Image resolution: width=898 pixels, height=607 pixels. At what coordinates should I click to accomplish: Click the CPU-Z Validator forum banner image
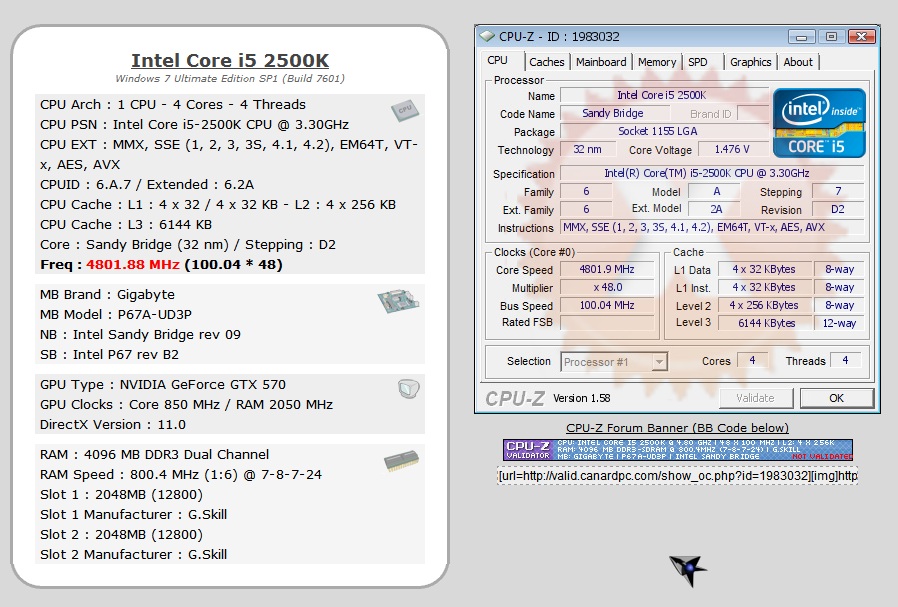(678, 450)
